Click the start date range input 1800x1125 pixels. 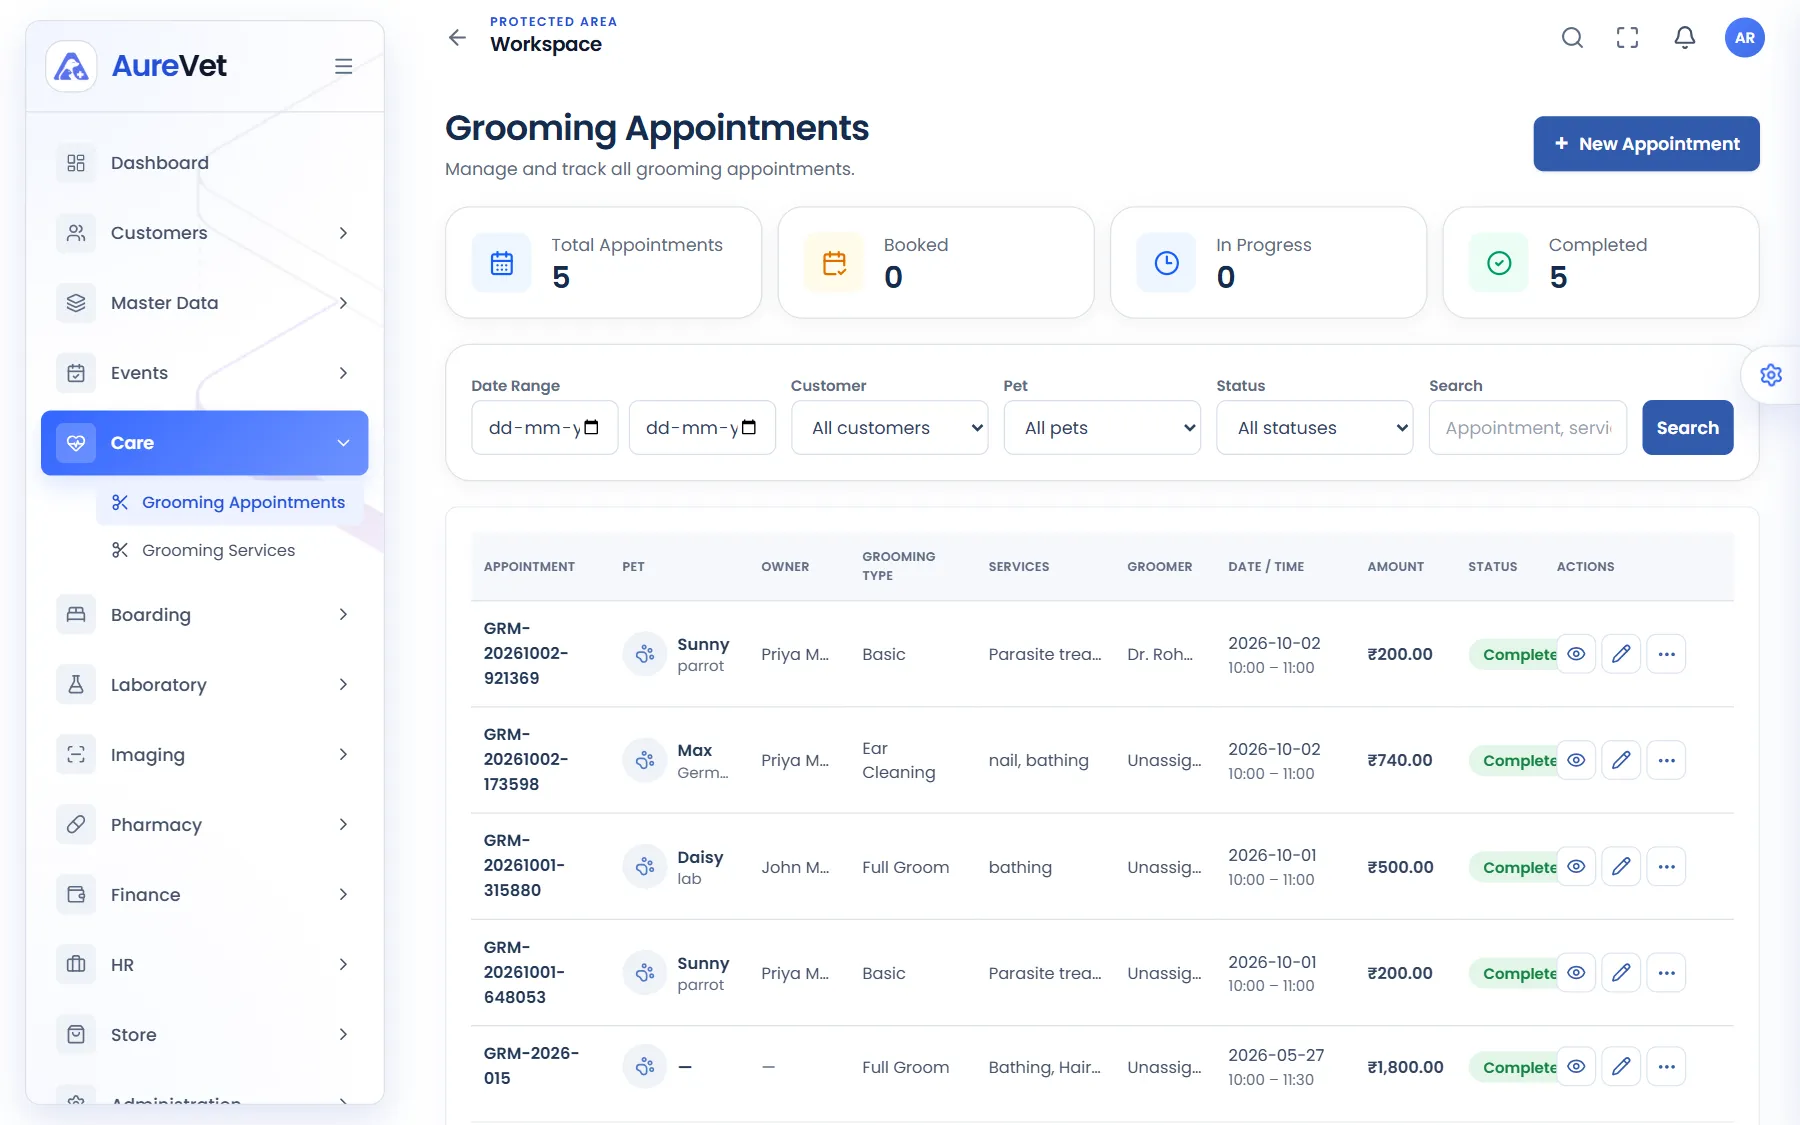pos(544,428)
